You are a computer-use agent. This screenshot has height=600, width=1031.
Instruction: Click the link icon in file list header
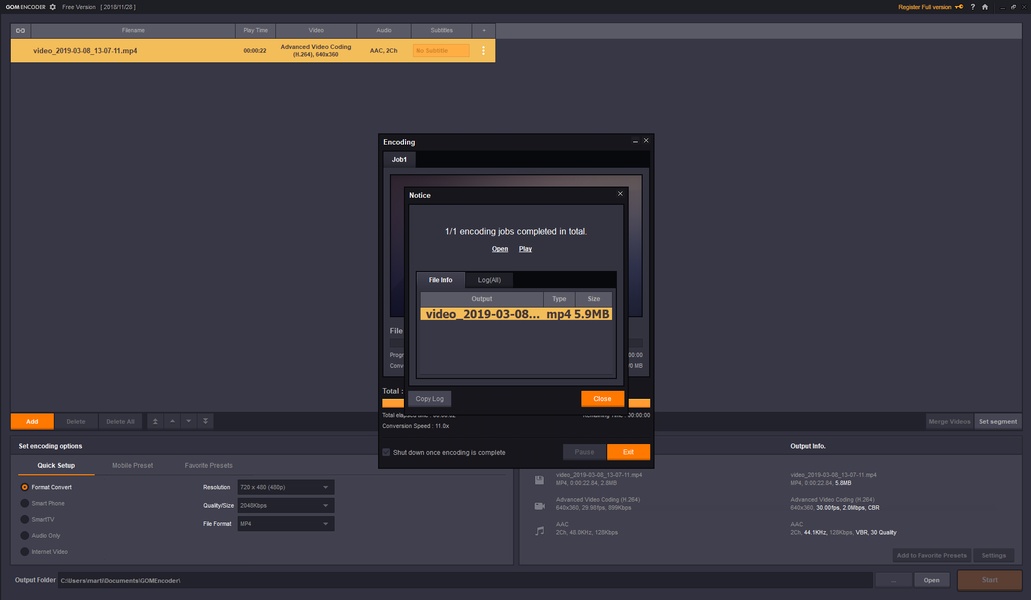[20, 31]
